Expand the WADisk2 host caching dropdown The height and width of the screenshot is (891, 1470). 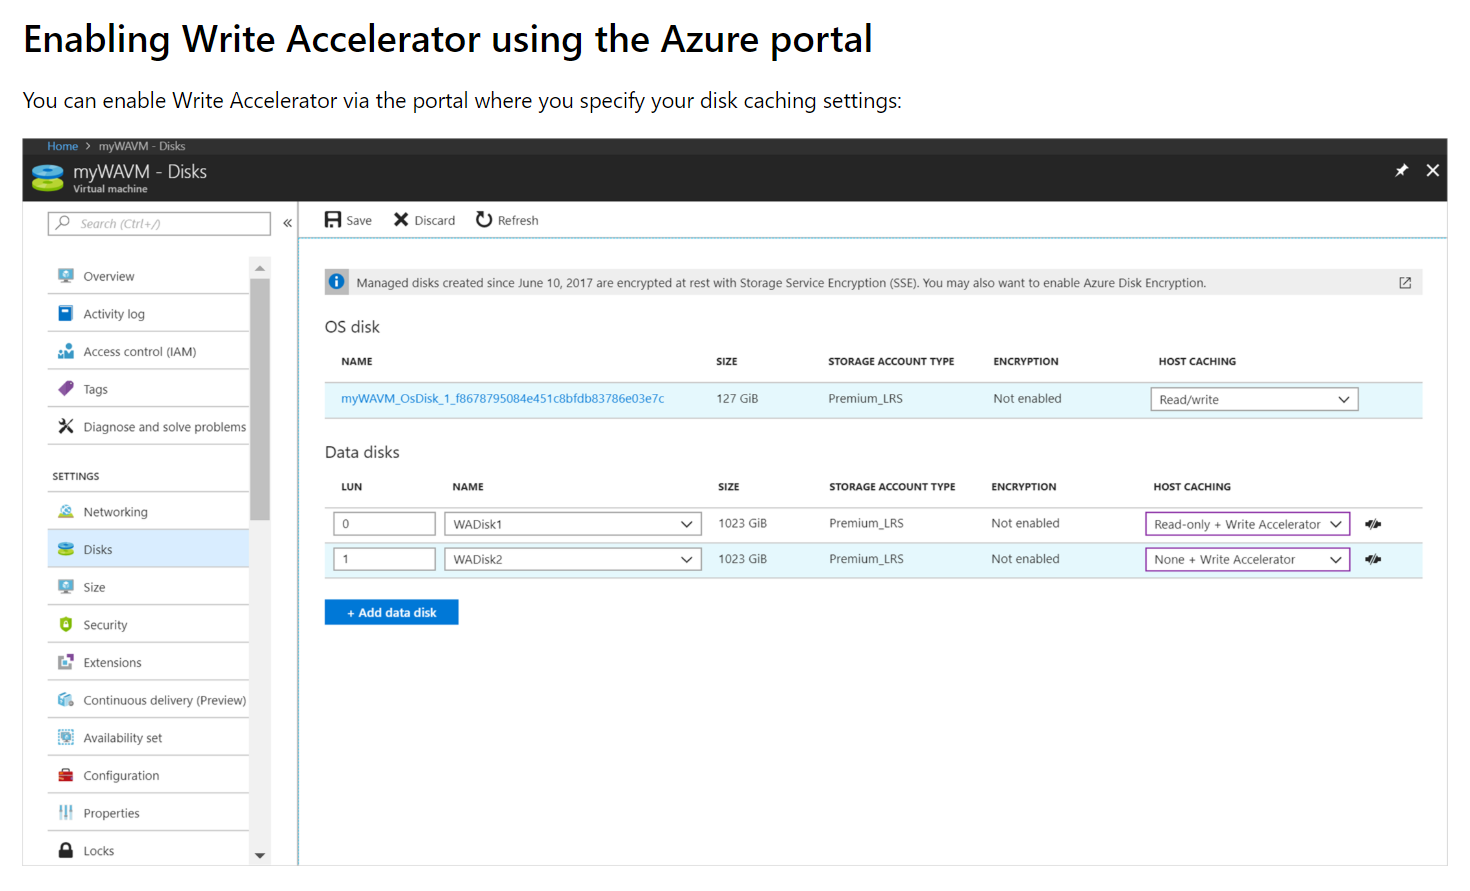point(1247,560)
